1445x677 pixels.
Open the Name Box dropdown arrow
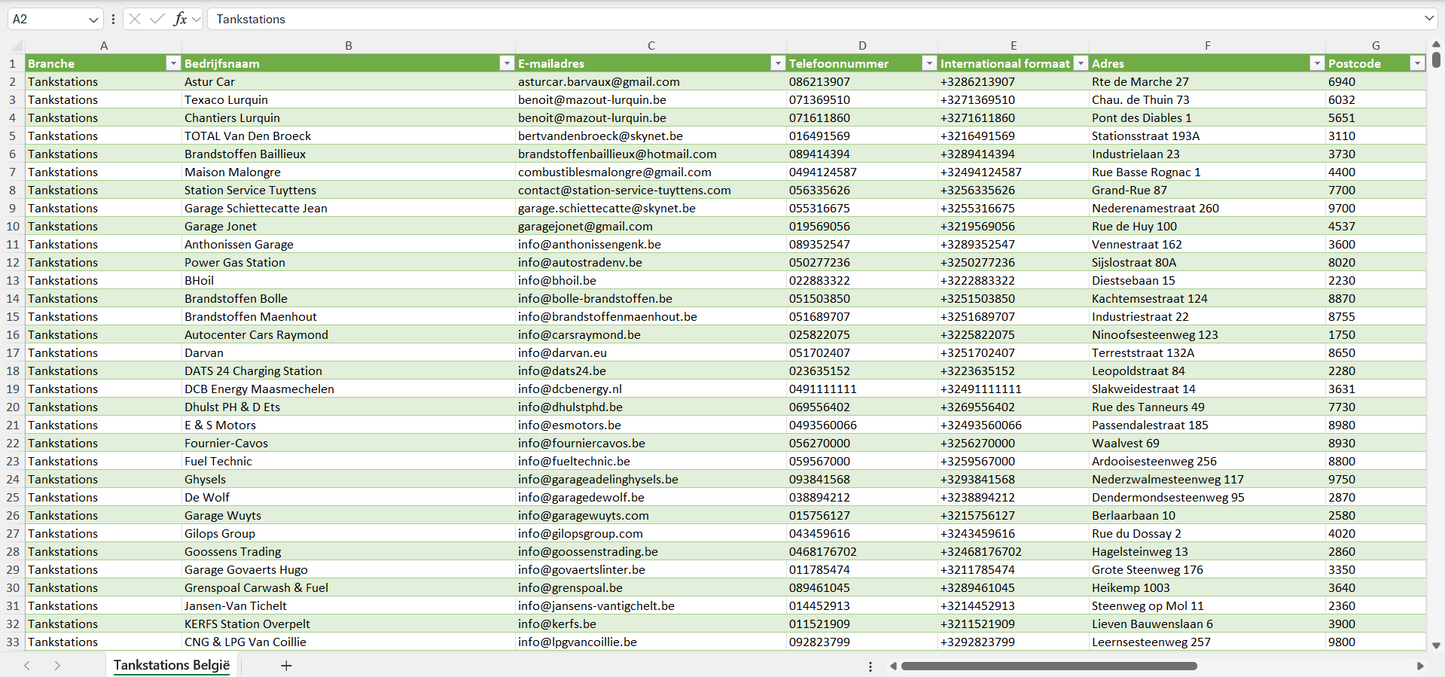click(x=93, y=19)
